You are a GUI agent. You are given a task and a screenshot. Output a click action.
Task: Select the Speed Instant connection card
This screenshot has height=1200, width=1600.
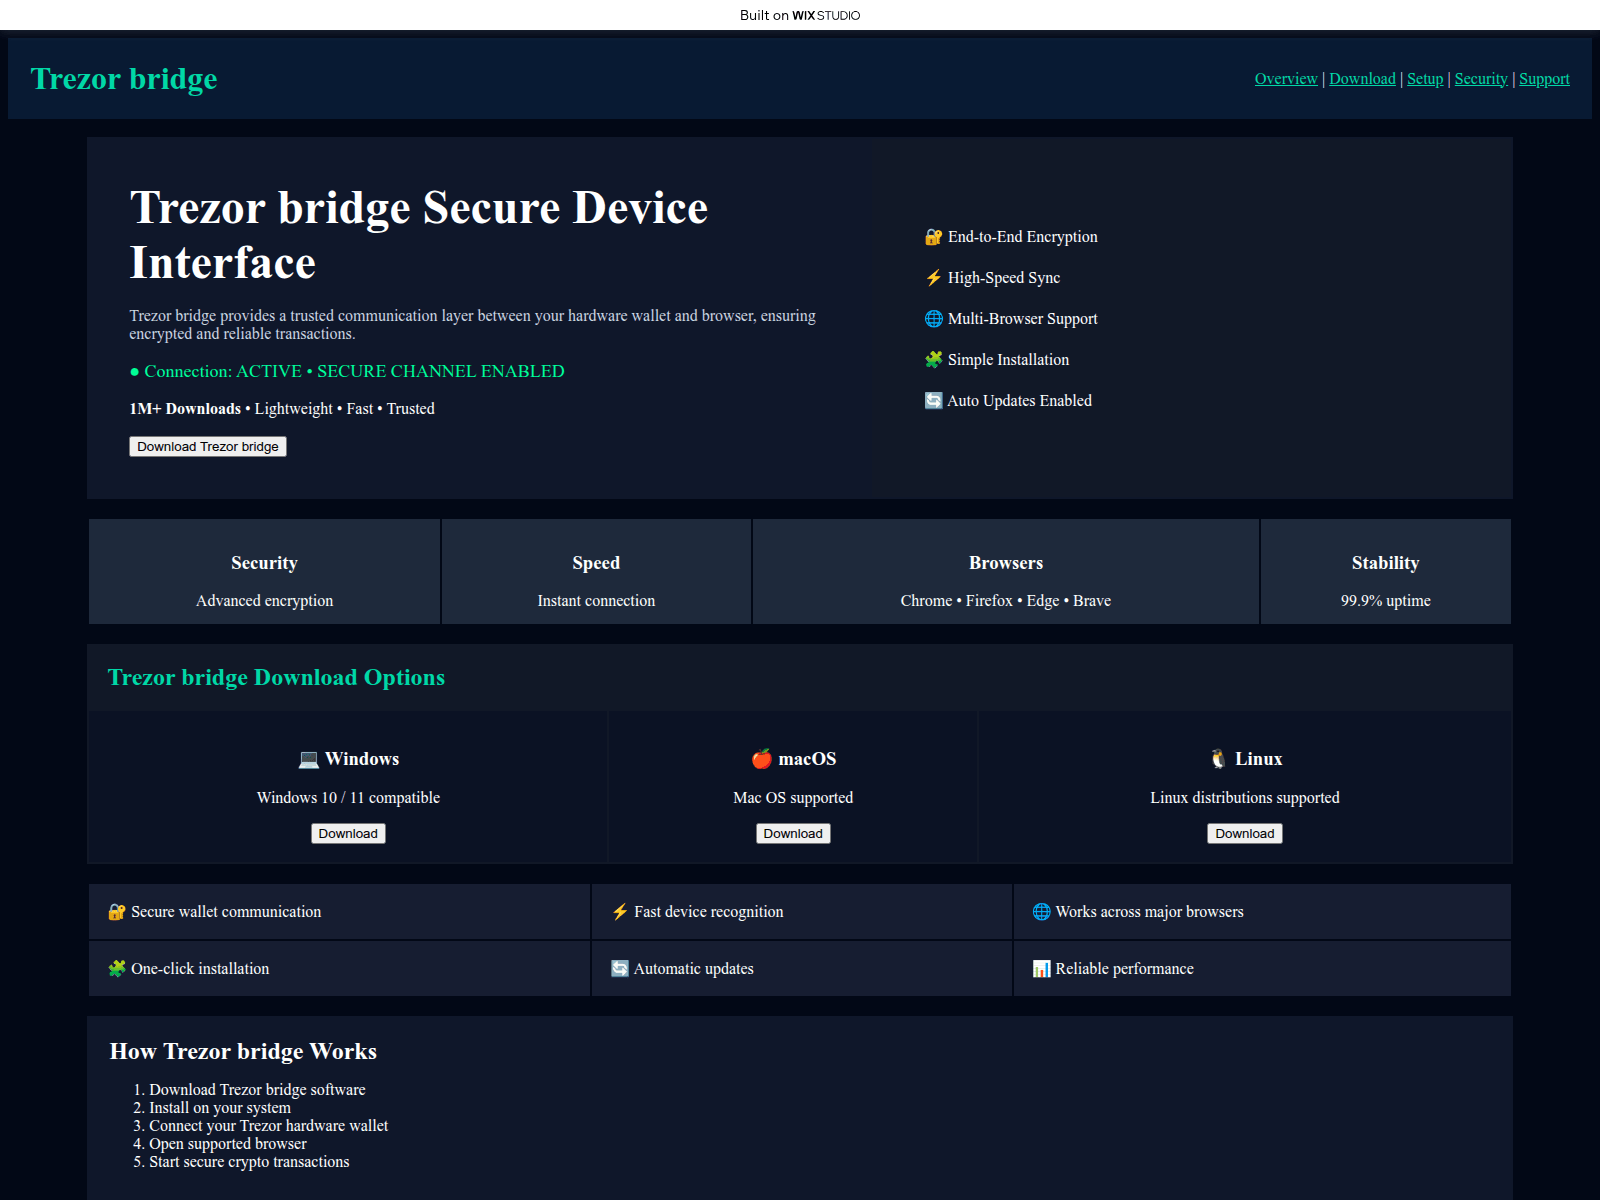pyautogui.click(x=596, y=572)
